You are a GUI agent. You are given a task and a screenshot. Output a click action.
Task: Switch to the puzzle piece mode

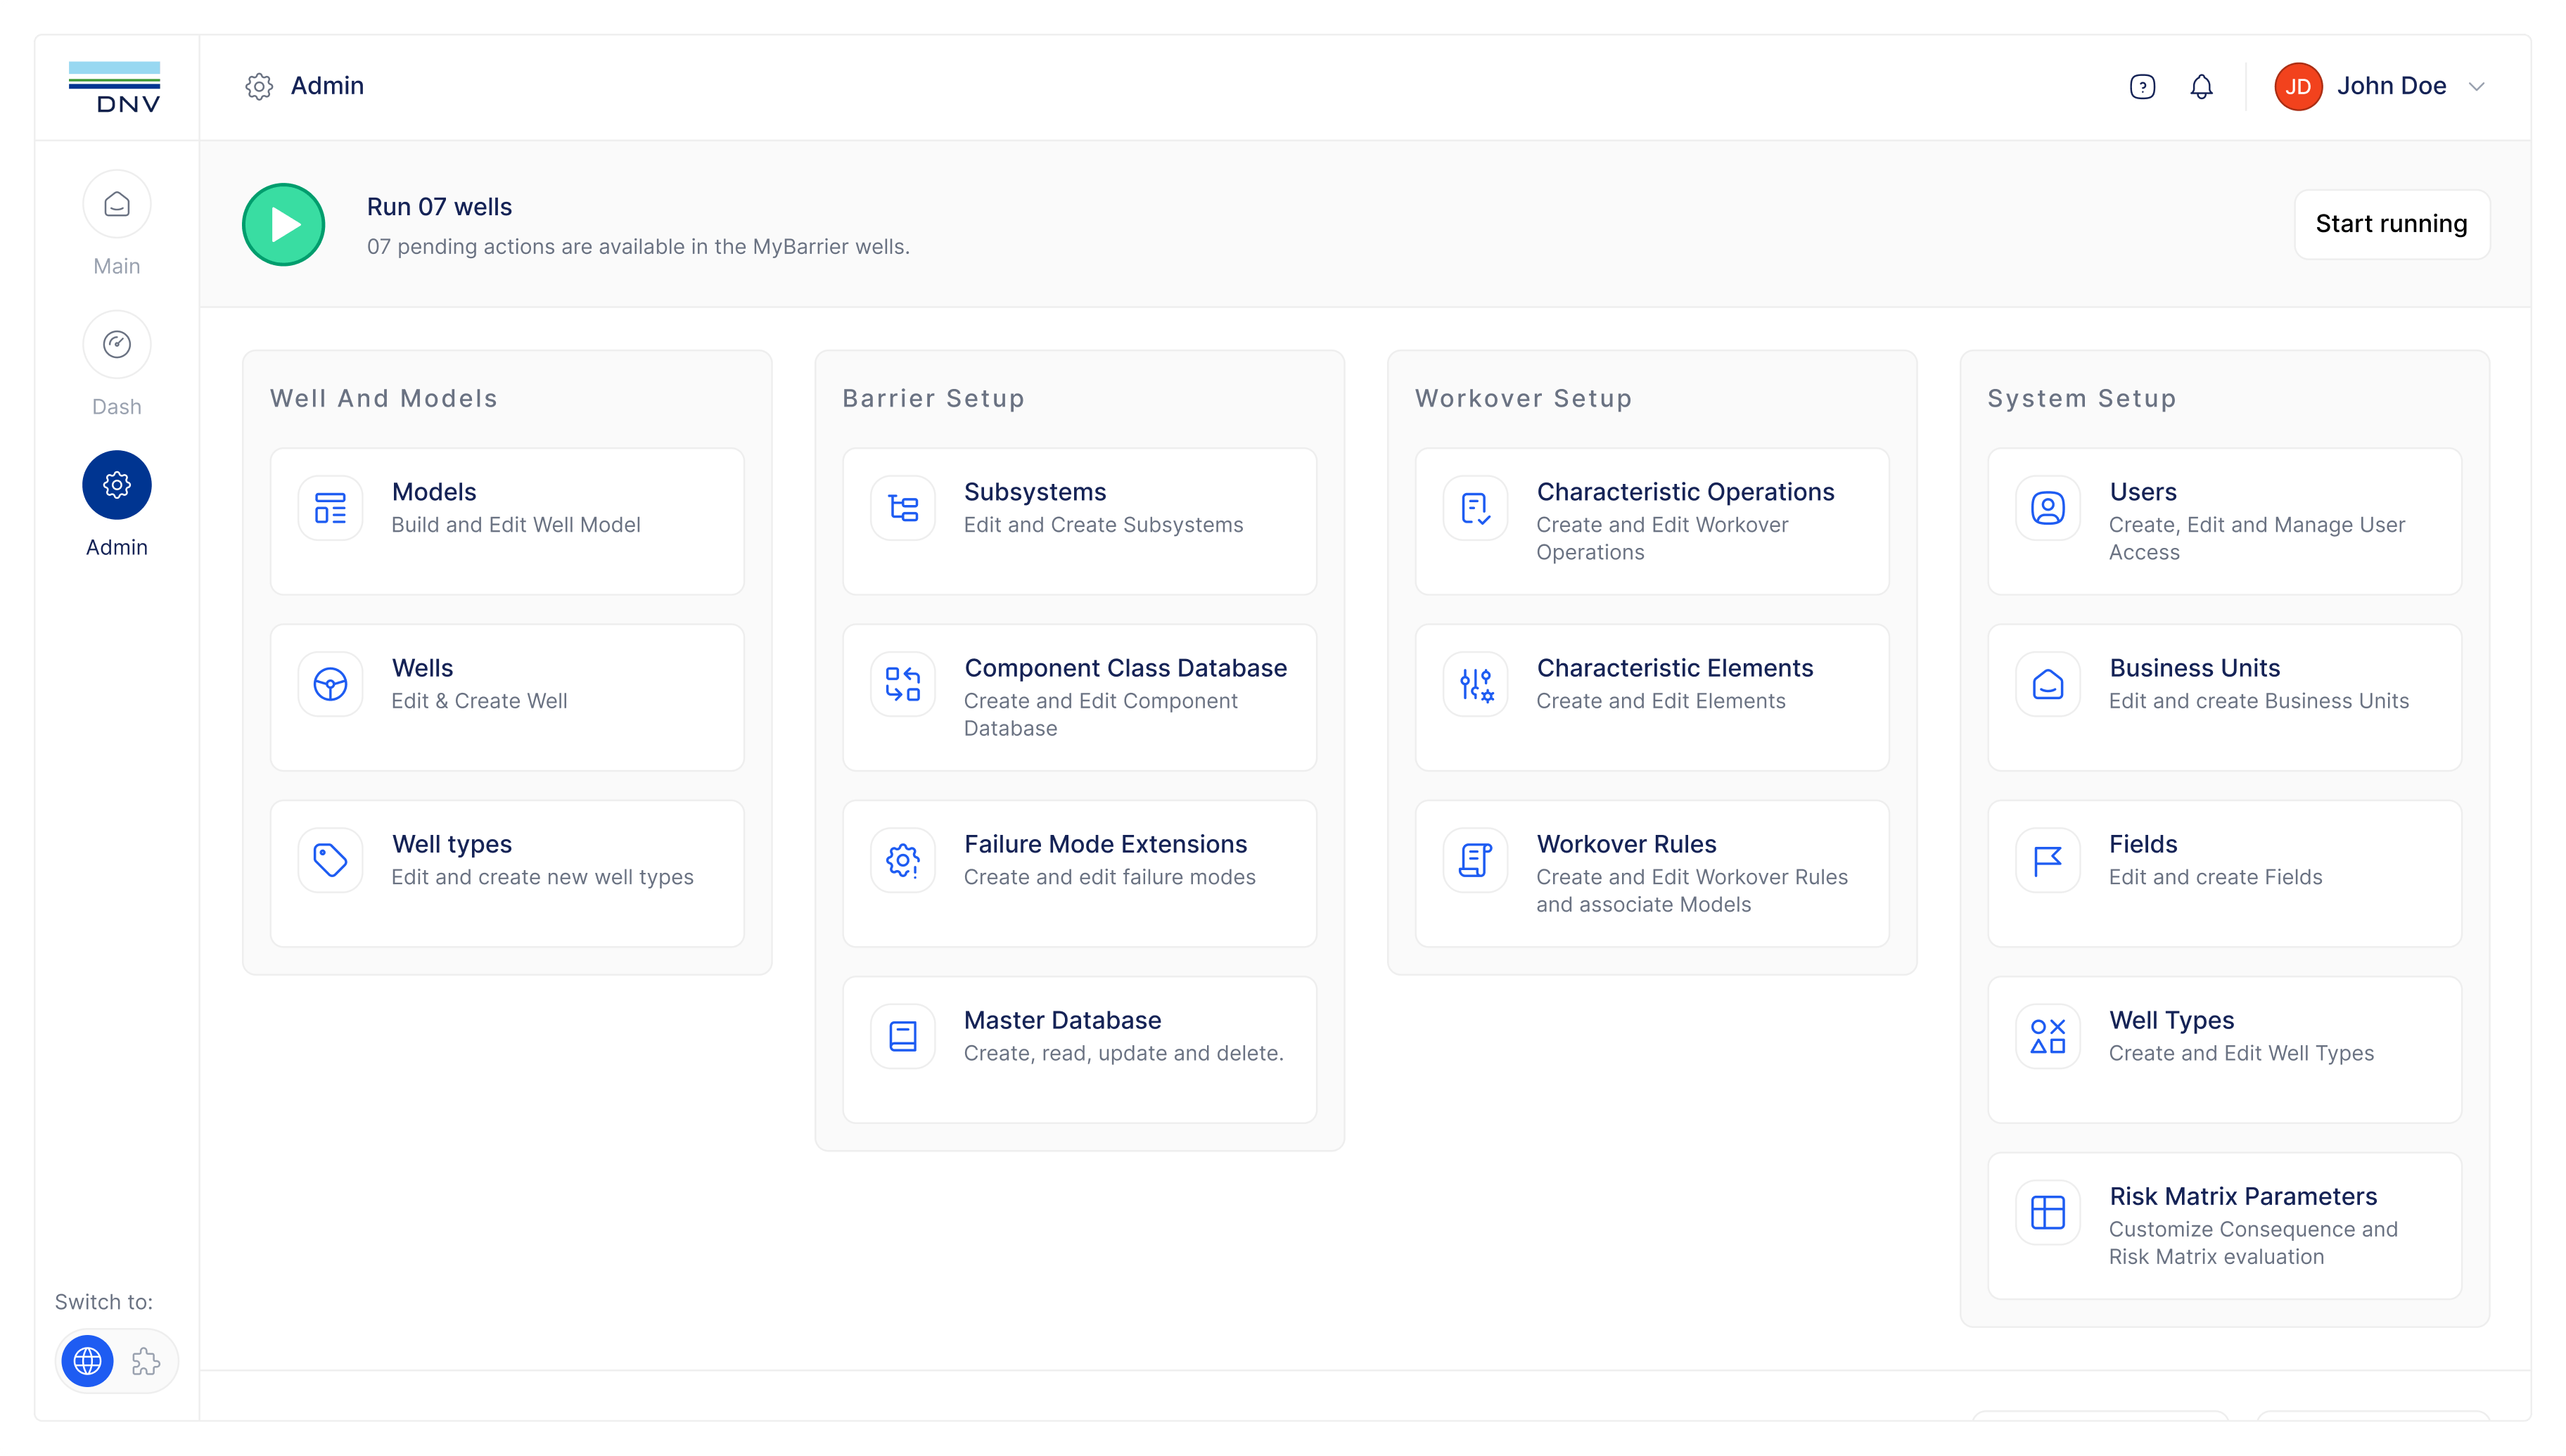(146, 1361)
